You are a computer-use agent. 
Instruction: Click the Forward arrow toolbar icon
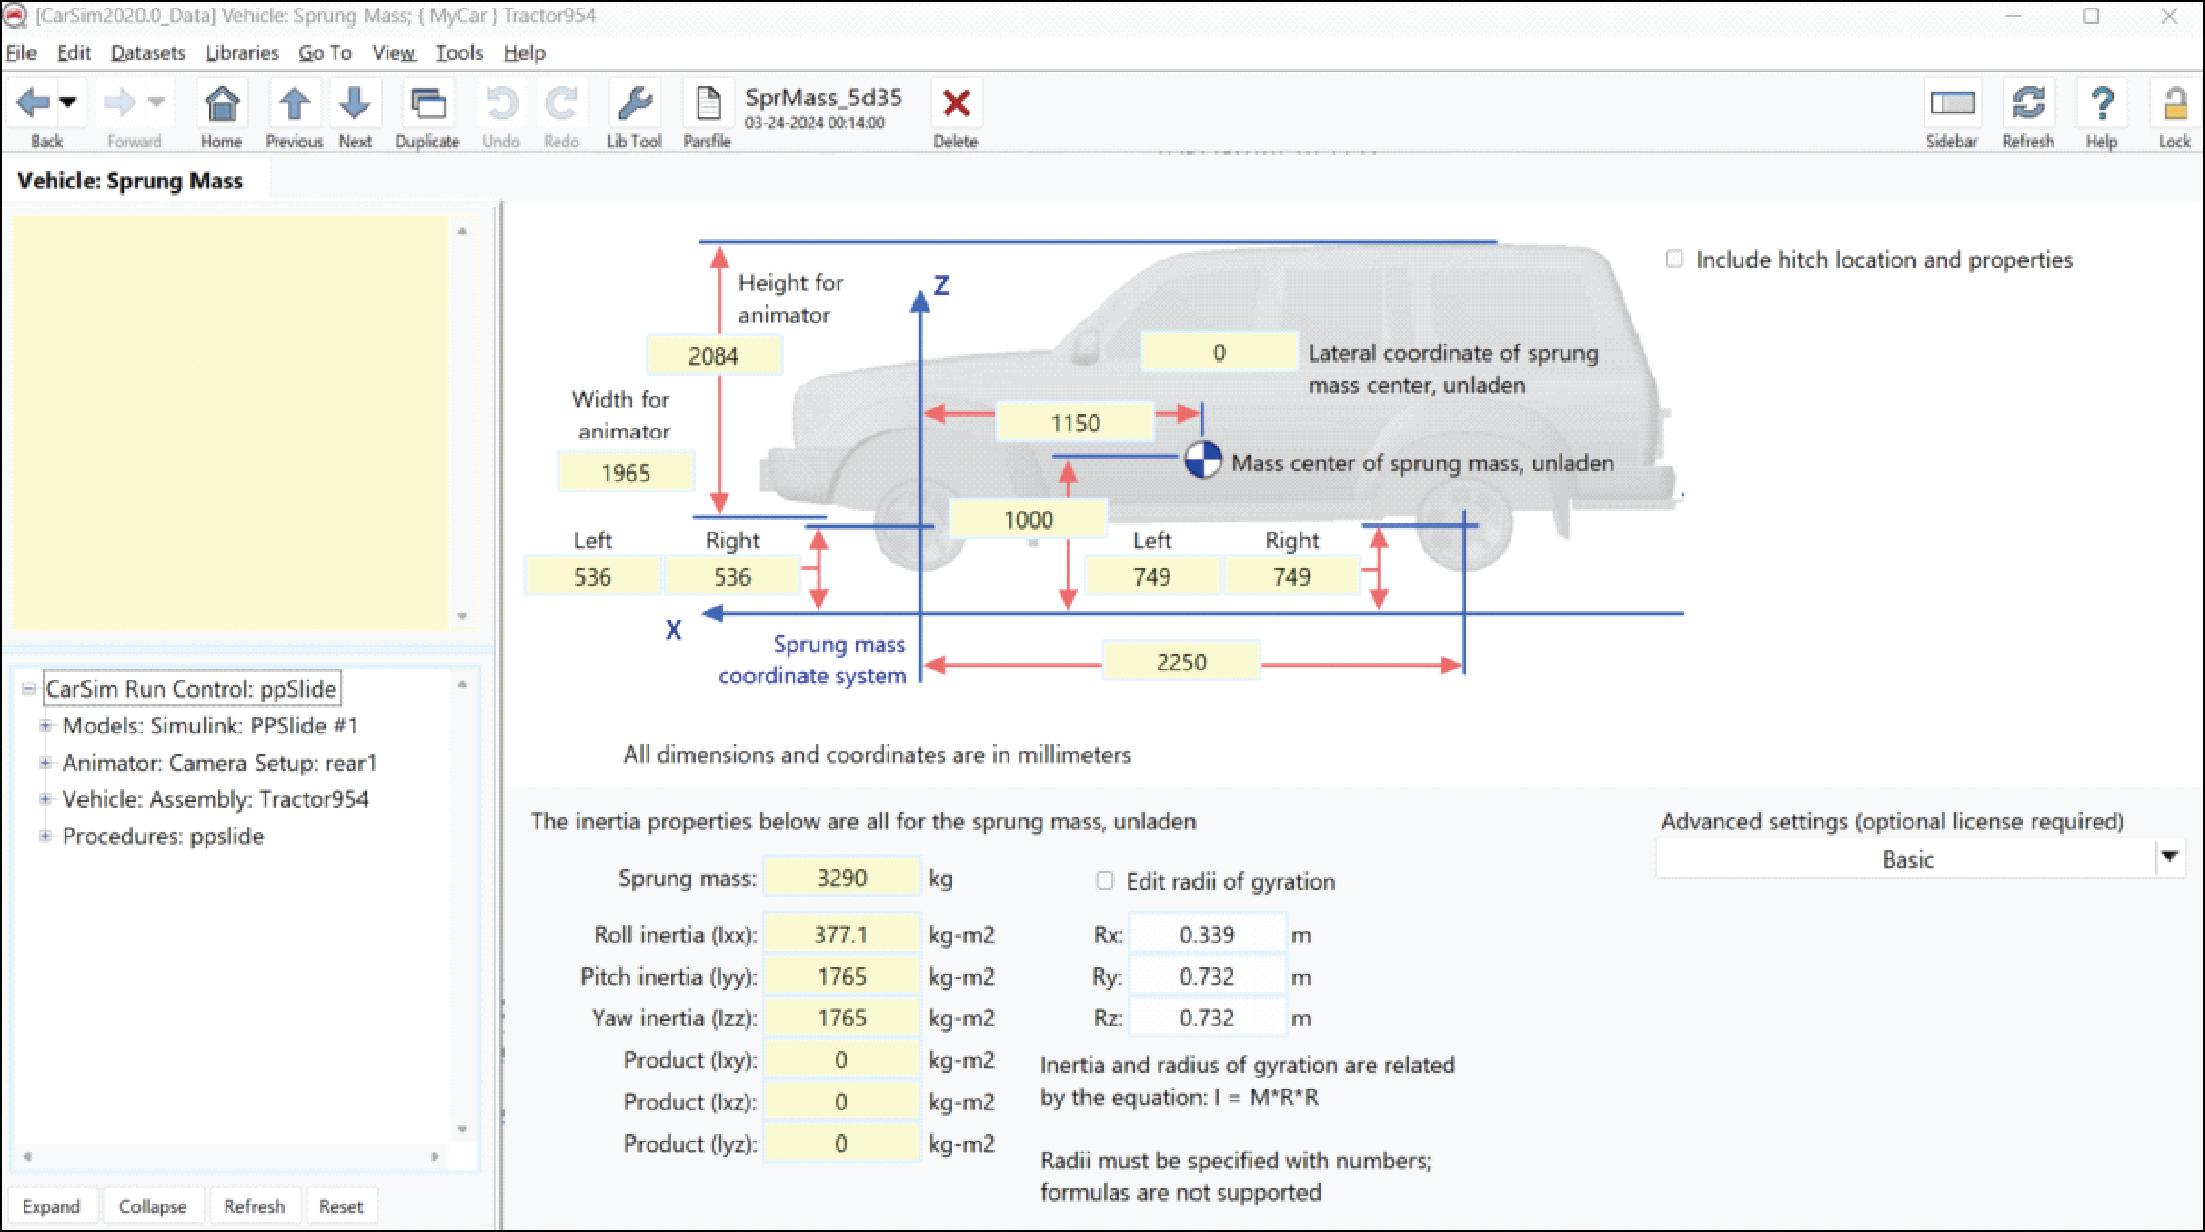tap(119, 102)
